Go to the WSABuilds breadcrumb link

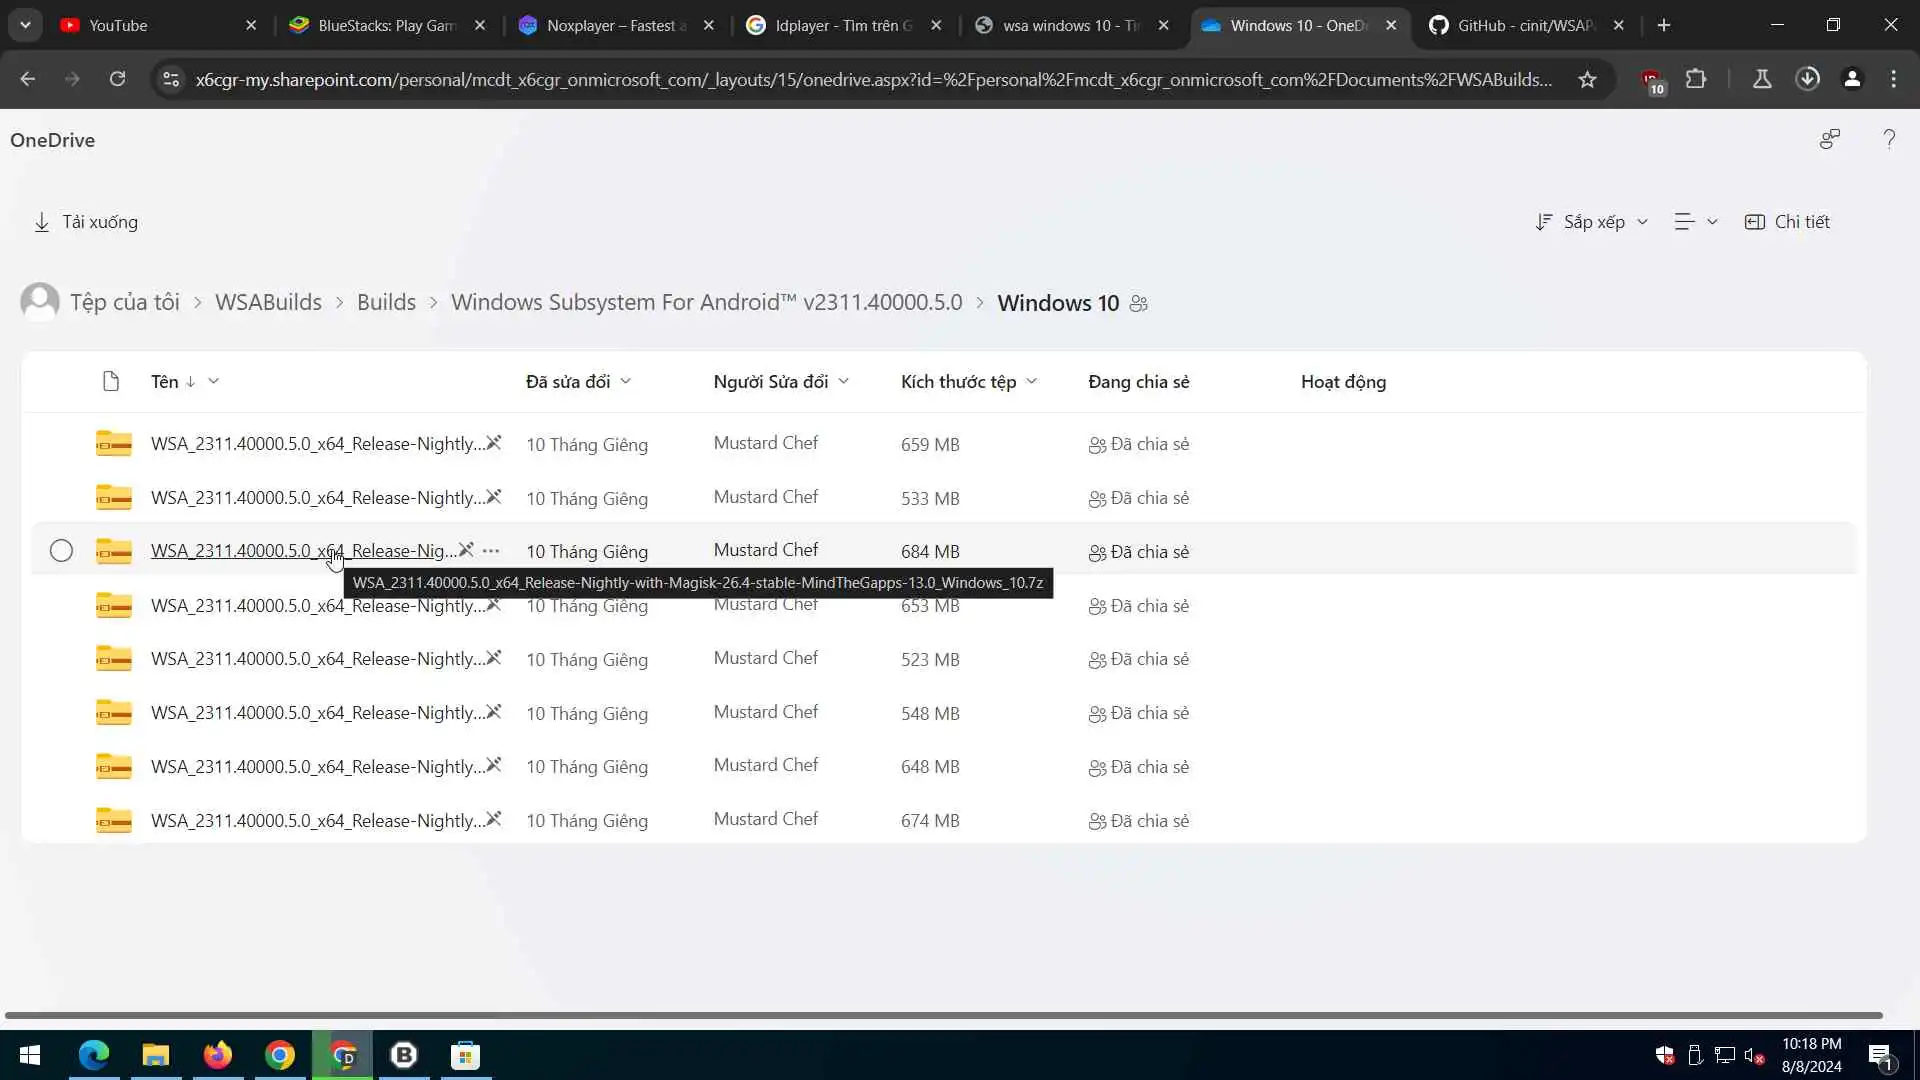268,302
